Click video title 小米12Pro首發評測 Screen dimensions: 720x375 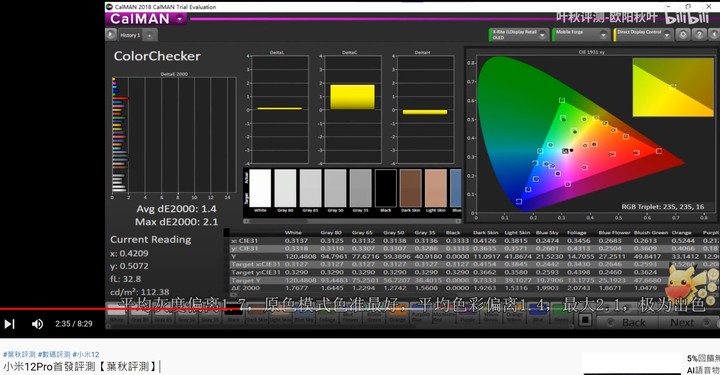(80, 366)
